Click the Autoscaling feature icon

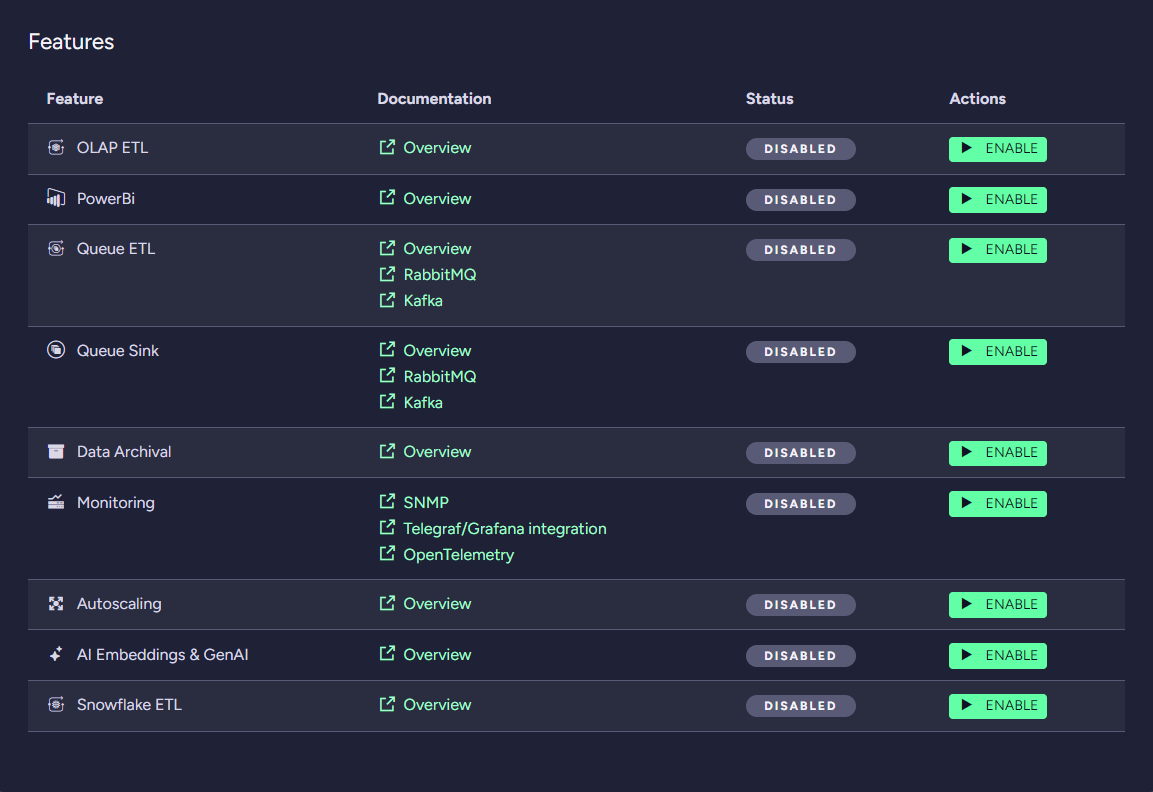(x=56, y=604)
